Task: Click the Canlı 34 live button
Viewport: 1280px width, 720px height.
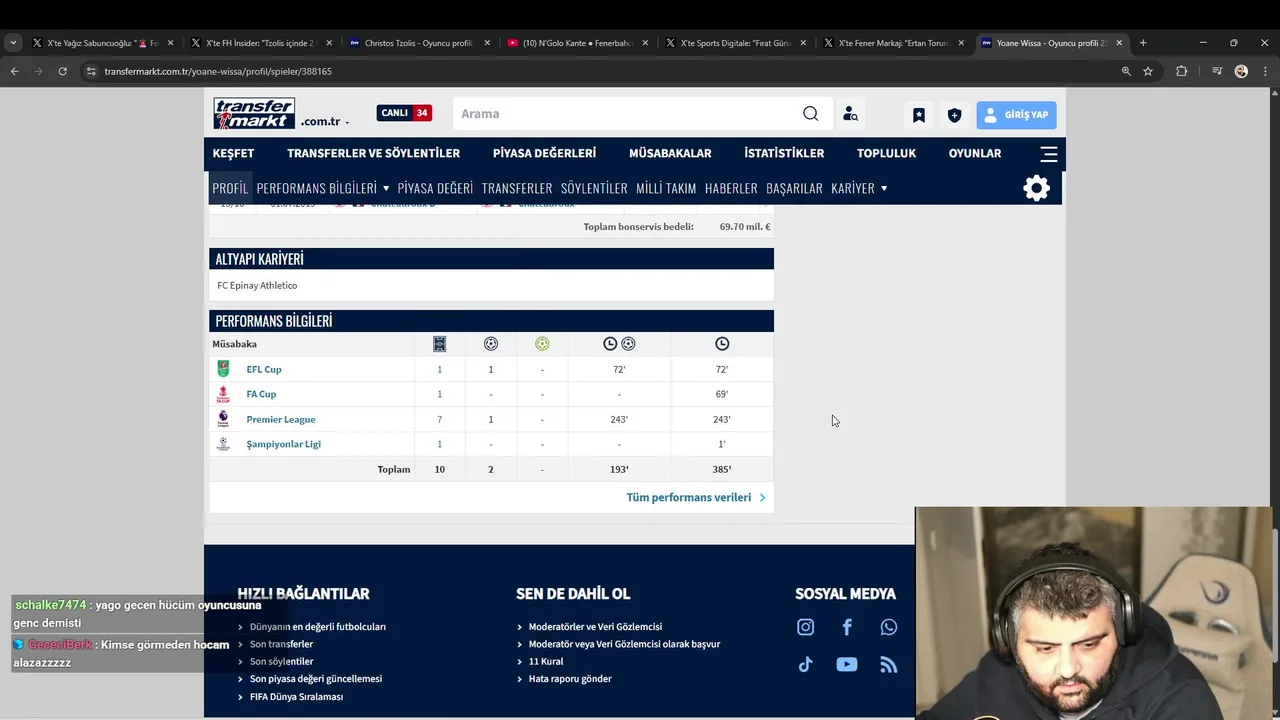Action: click(x=404, y=113)
